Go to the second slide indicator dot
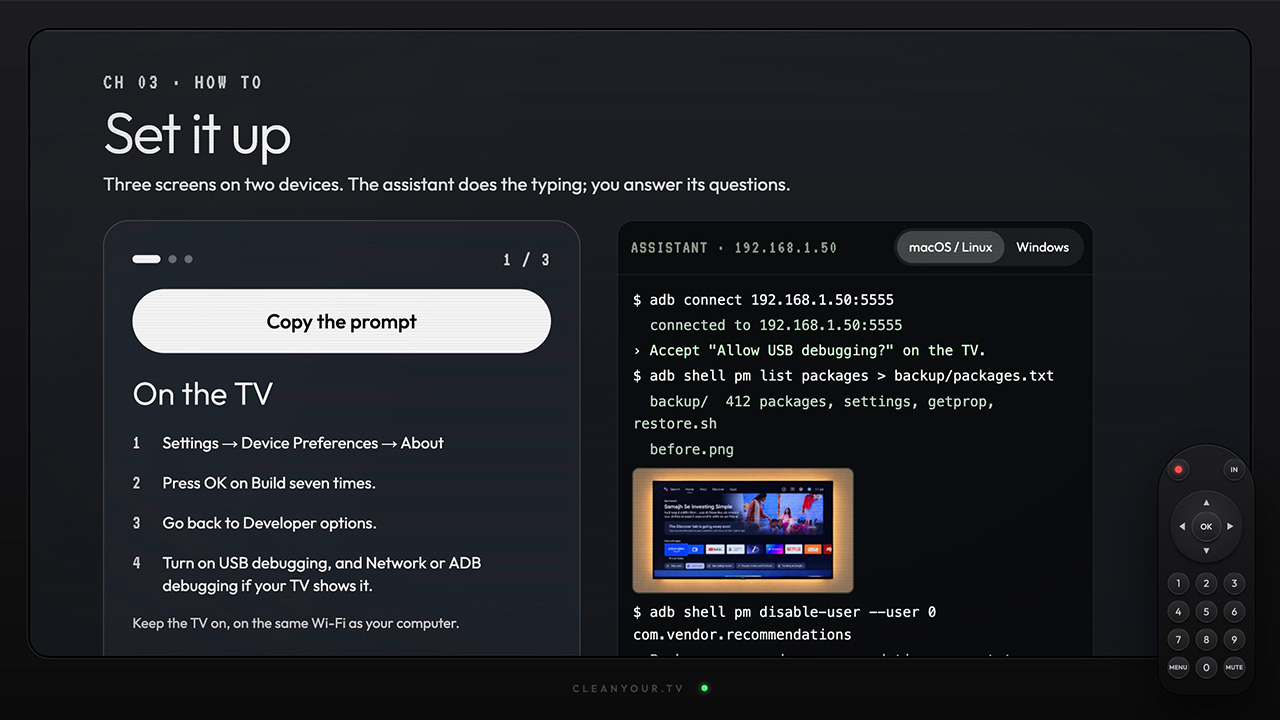Image resolution: width=1280 pixels, height=720 pixels. pyautogui.click(x=172, y=259)
